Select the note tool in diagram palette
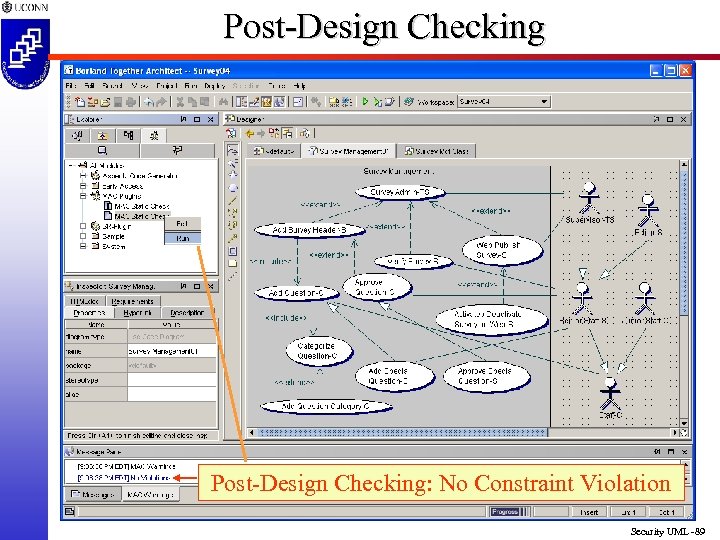Image resolution: width=720 pixels, height=540 pixels. coord(233,263)
